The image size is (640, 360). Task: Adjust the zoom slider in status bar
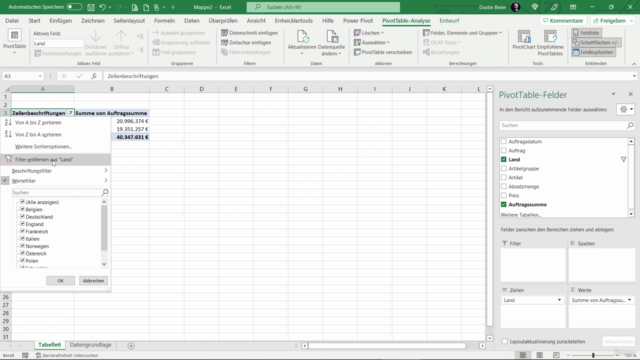(x=593, y=356)
